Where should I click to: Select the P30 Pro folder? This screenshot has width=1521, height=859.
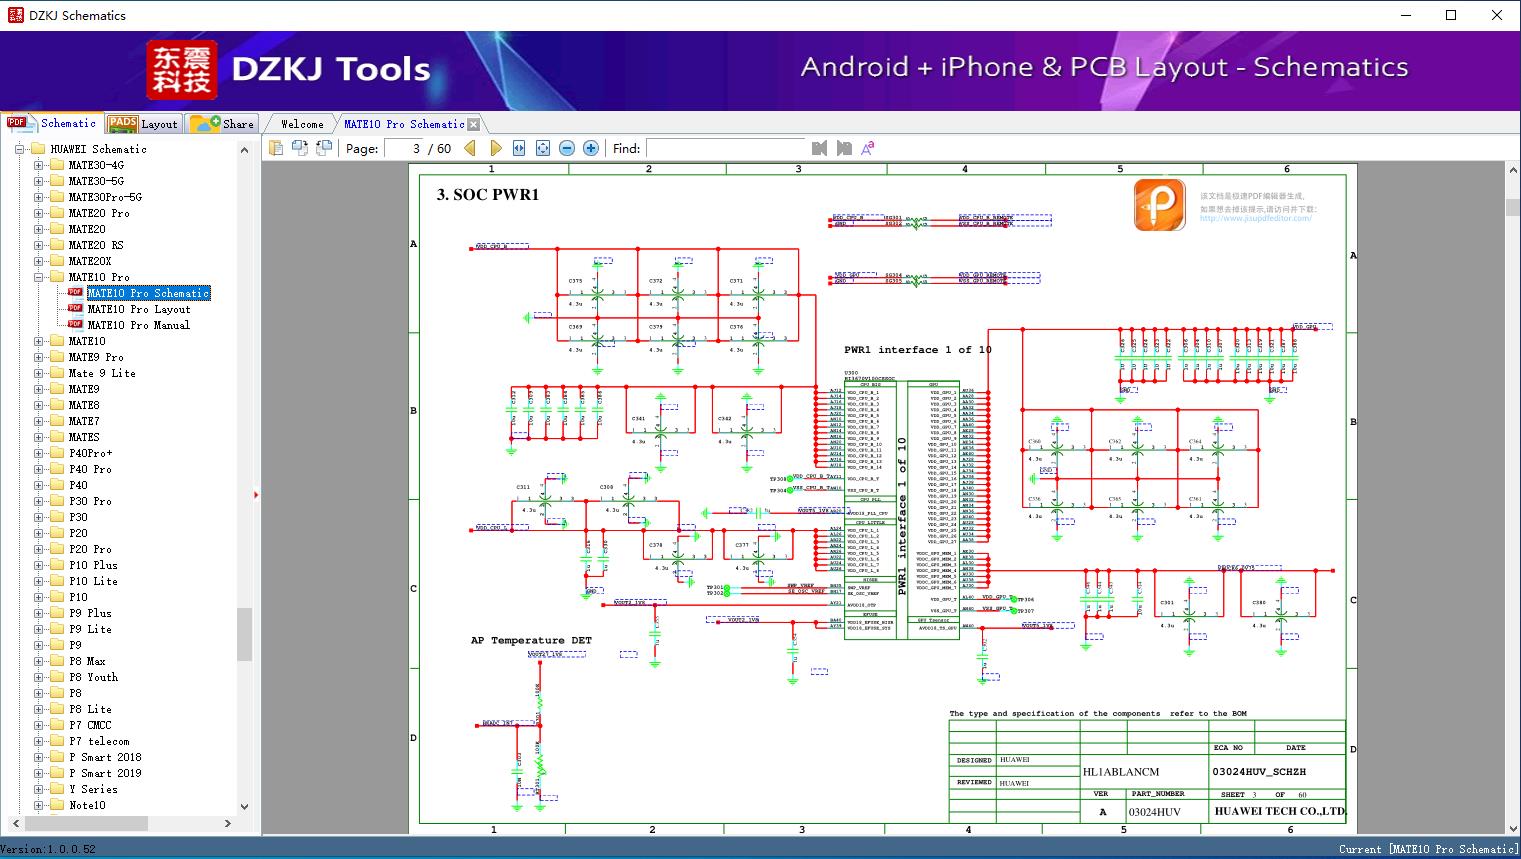point(90,501)
